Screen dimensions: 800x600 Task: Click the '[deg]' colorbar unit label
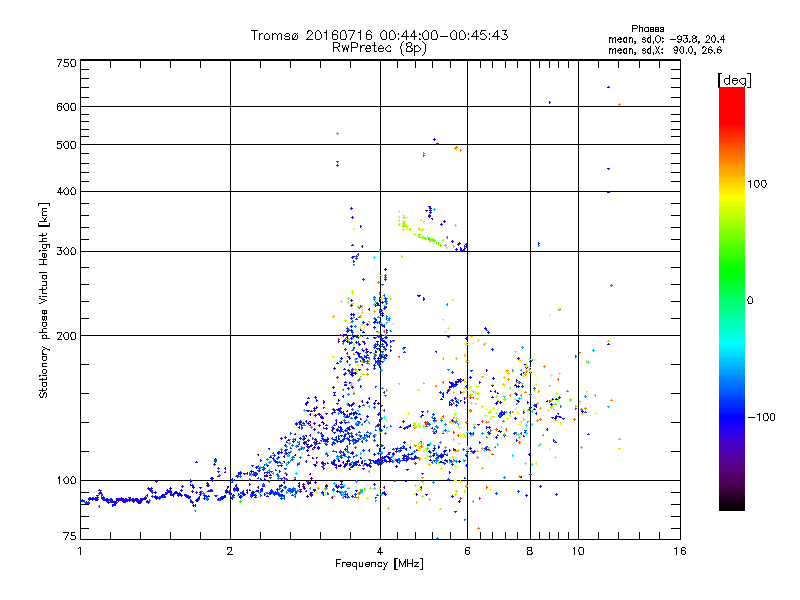click(x=734, y=80)
